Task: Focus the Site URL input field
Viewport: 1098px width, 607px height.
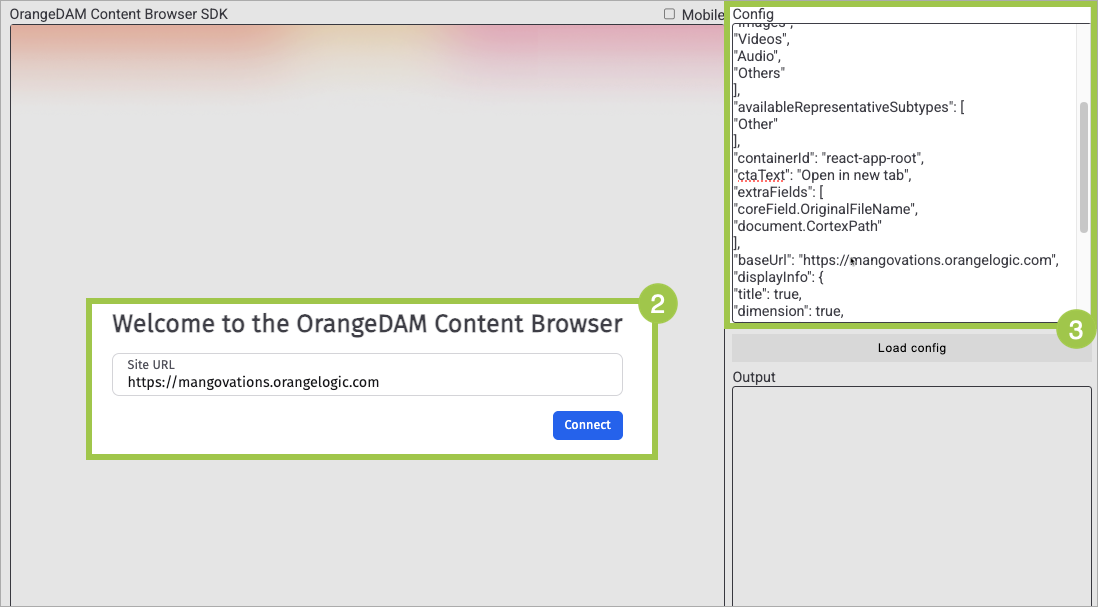Action: (367, 375)
